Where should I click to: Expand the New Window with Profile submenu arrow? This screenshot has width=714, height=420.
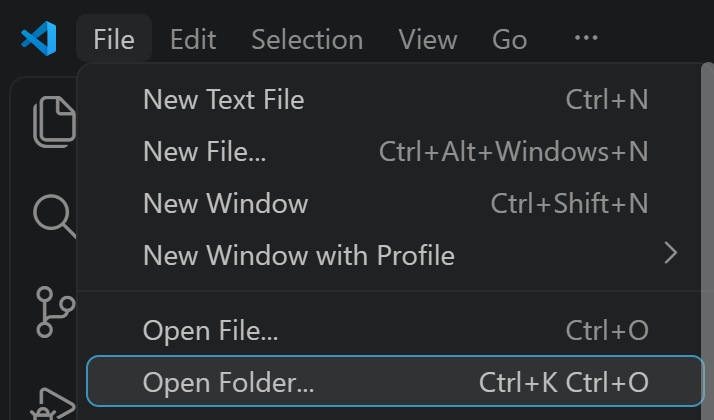click(x=671, y=253)
